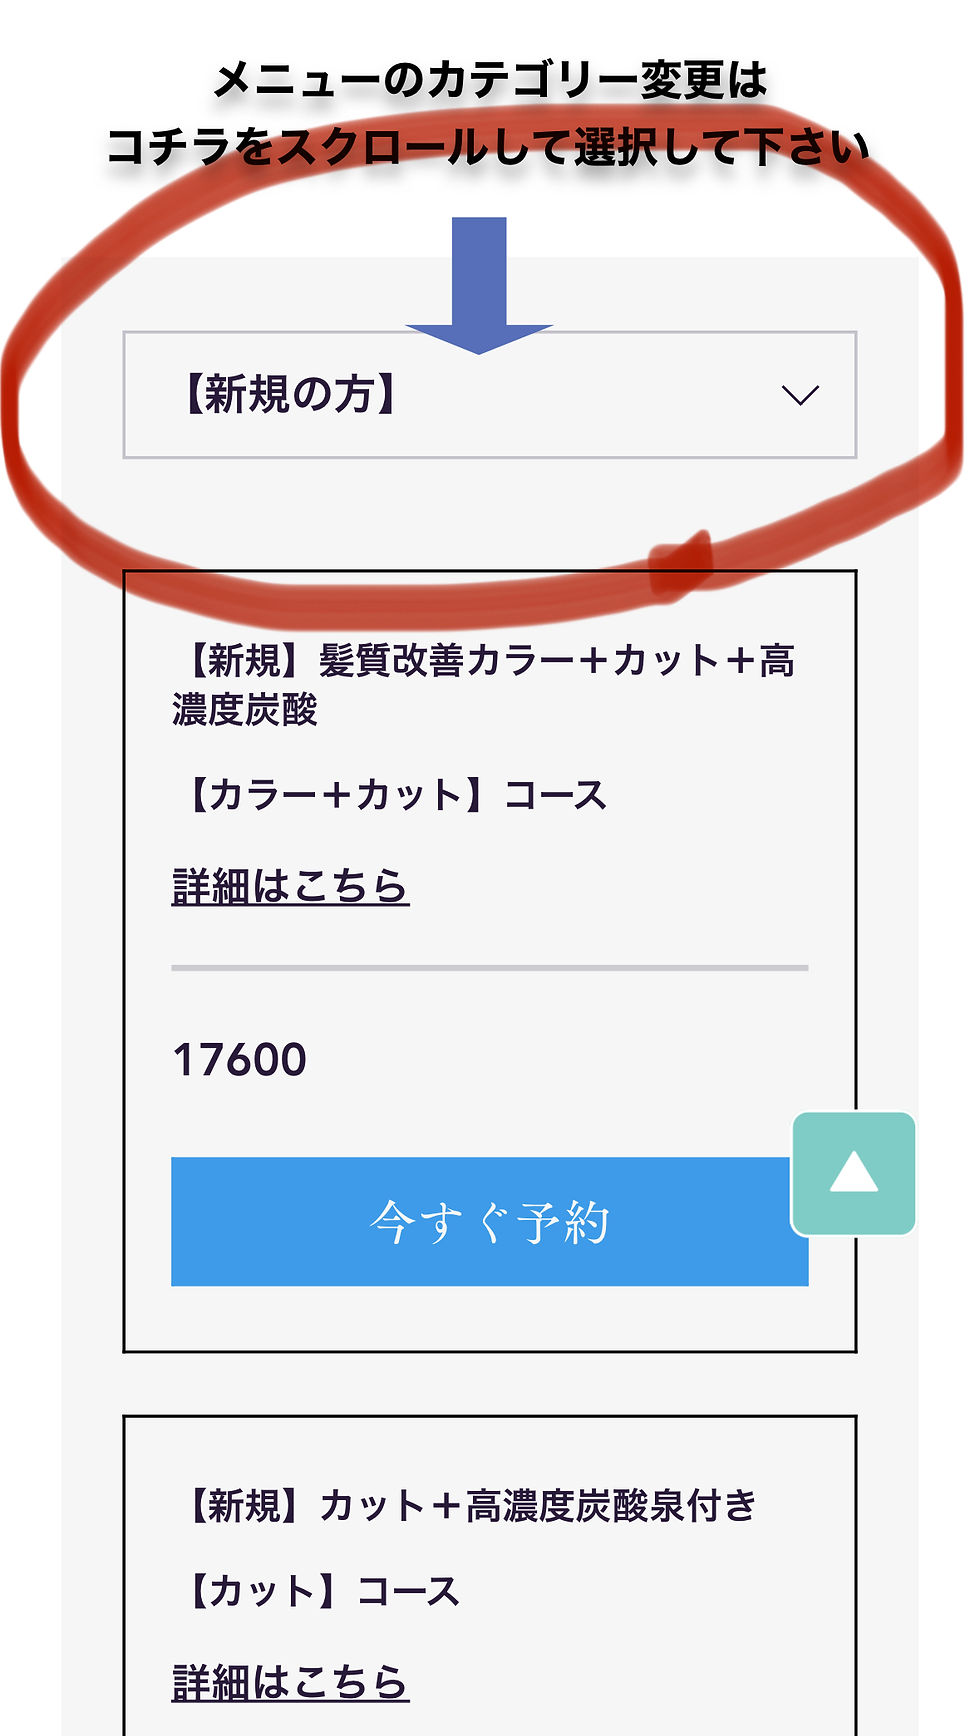
Task: Click the 【新規の方】 label text in the selector
Action: click(x=290, y=395)
